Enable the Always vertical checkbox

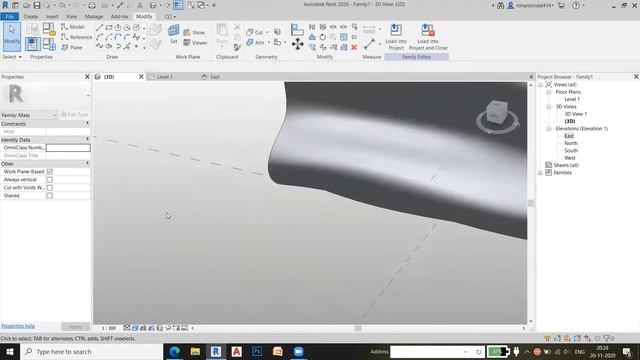[50, 180]
